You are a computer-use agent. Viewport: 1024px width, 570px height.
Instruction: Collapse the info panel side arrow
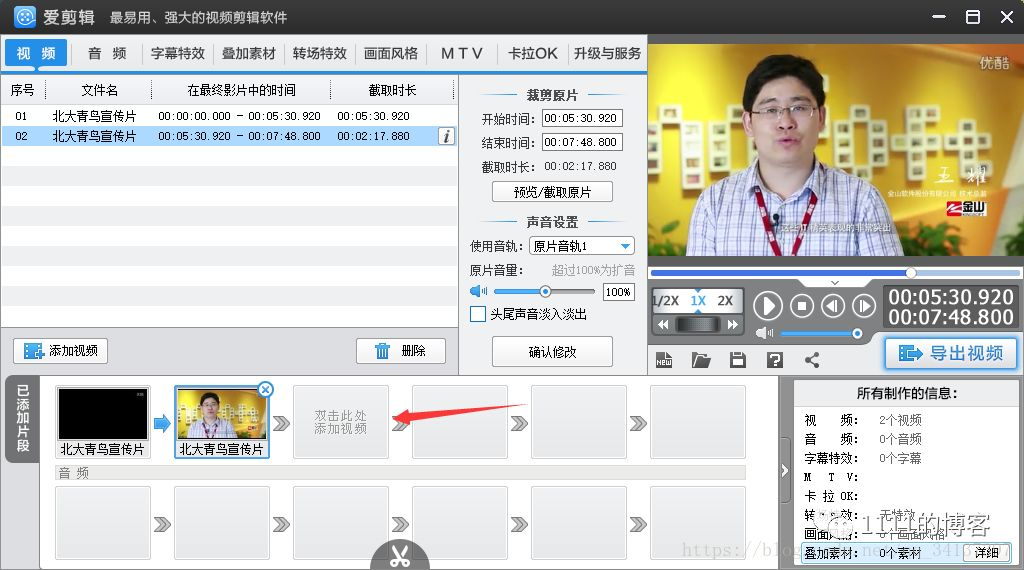point(785,471)
